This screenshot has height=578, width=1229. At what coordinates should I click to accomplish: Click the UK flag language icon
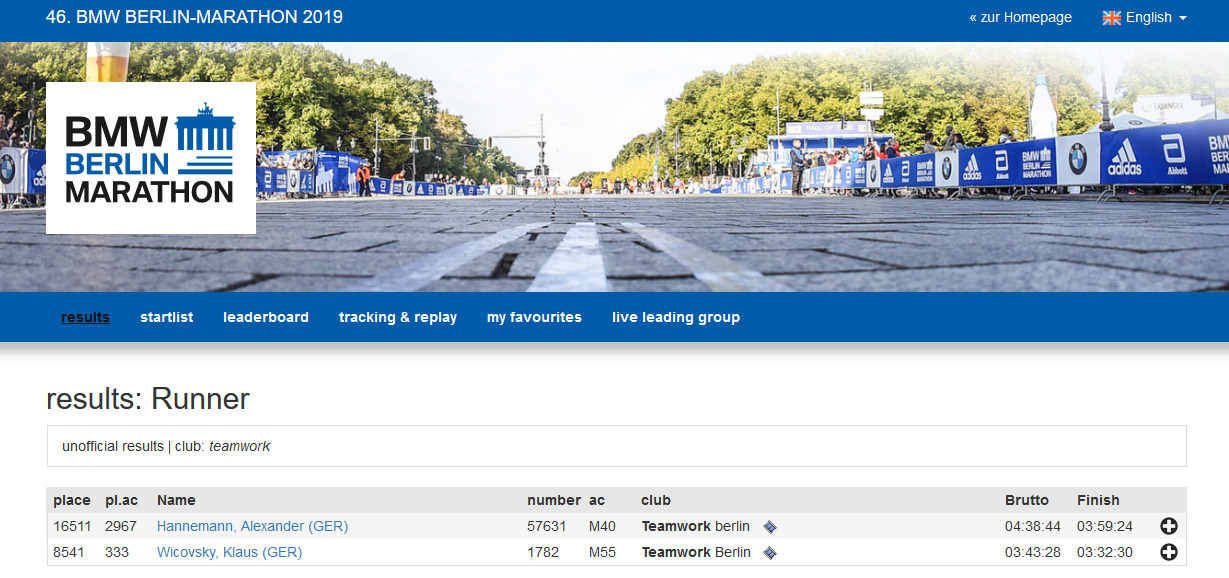[x=1111, y=18]
